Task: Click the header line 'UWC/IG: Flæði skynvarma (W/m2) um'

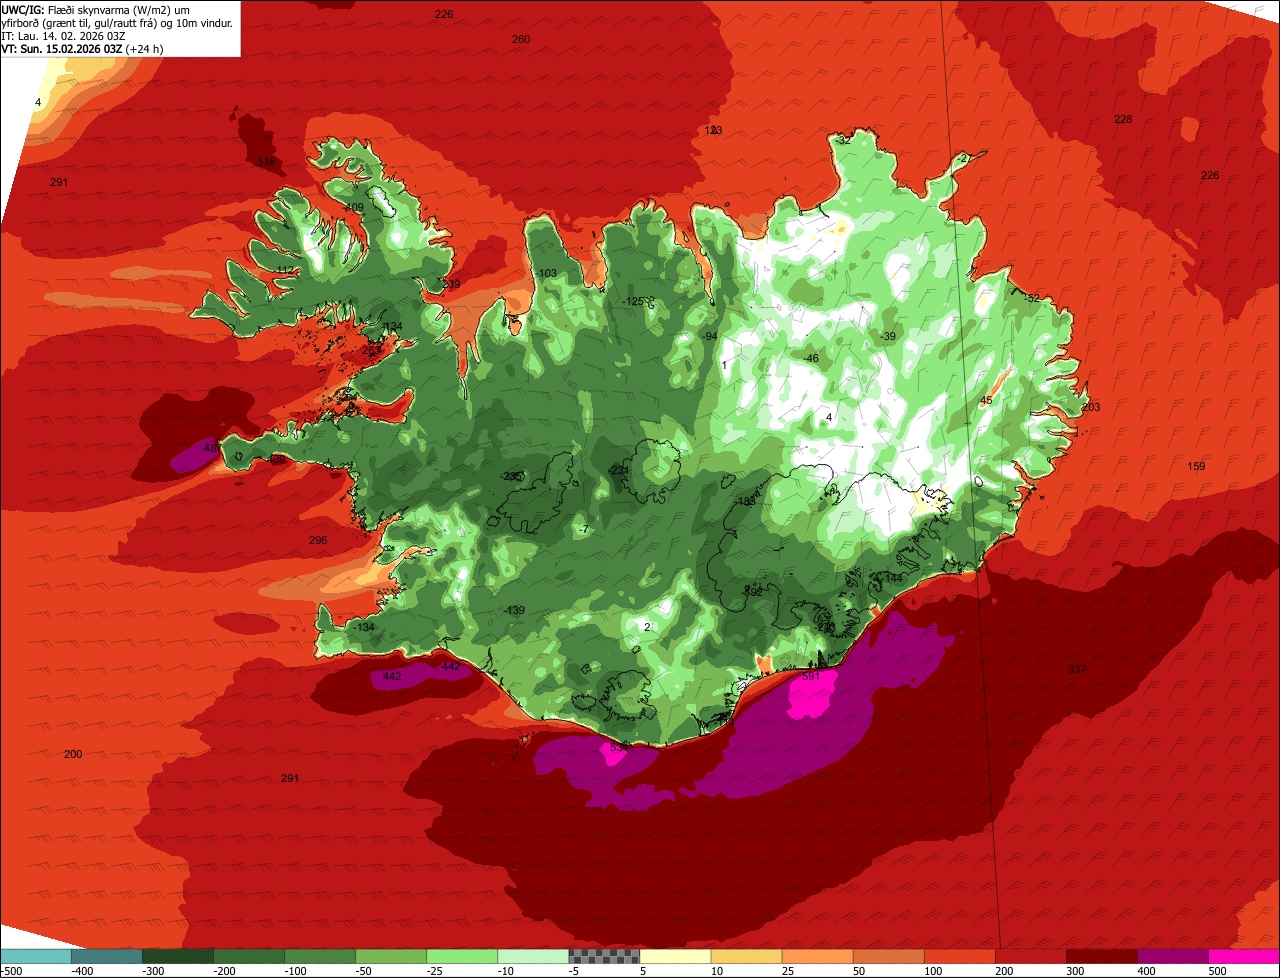Action: pyautogui.click(x=96, y=9)
